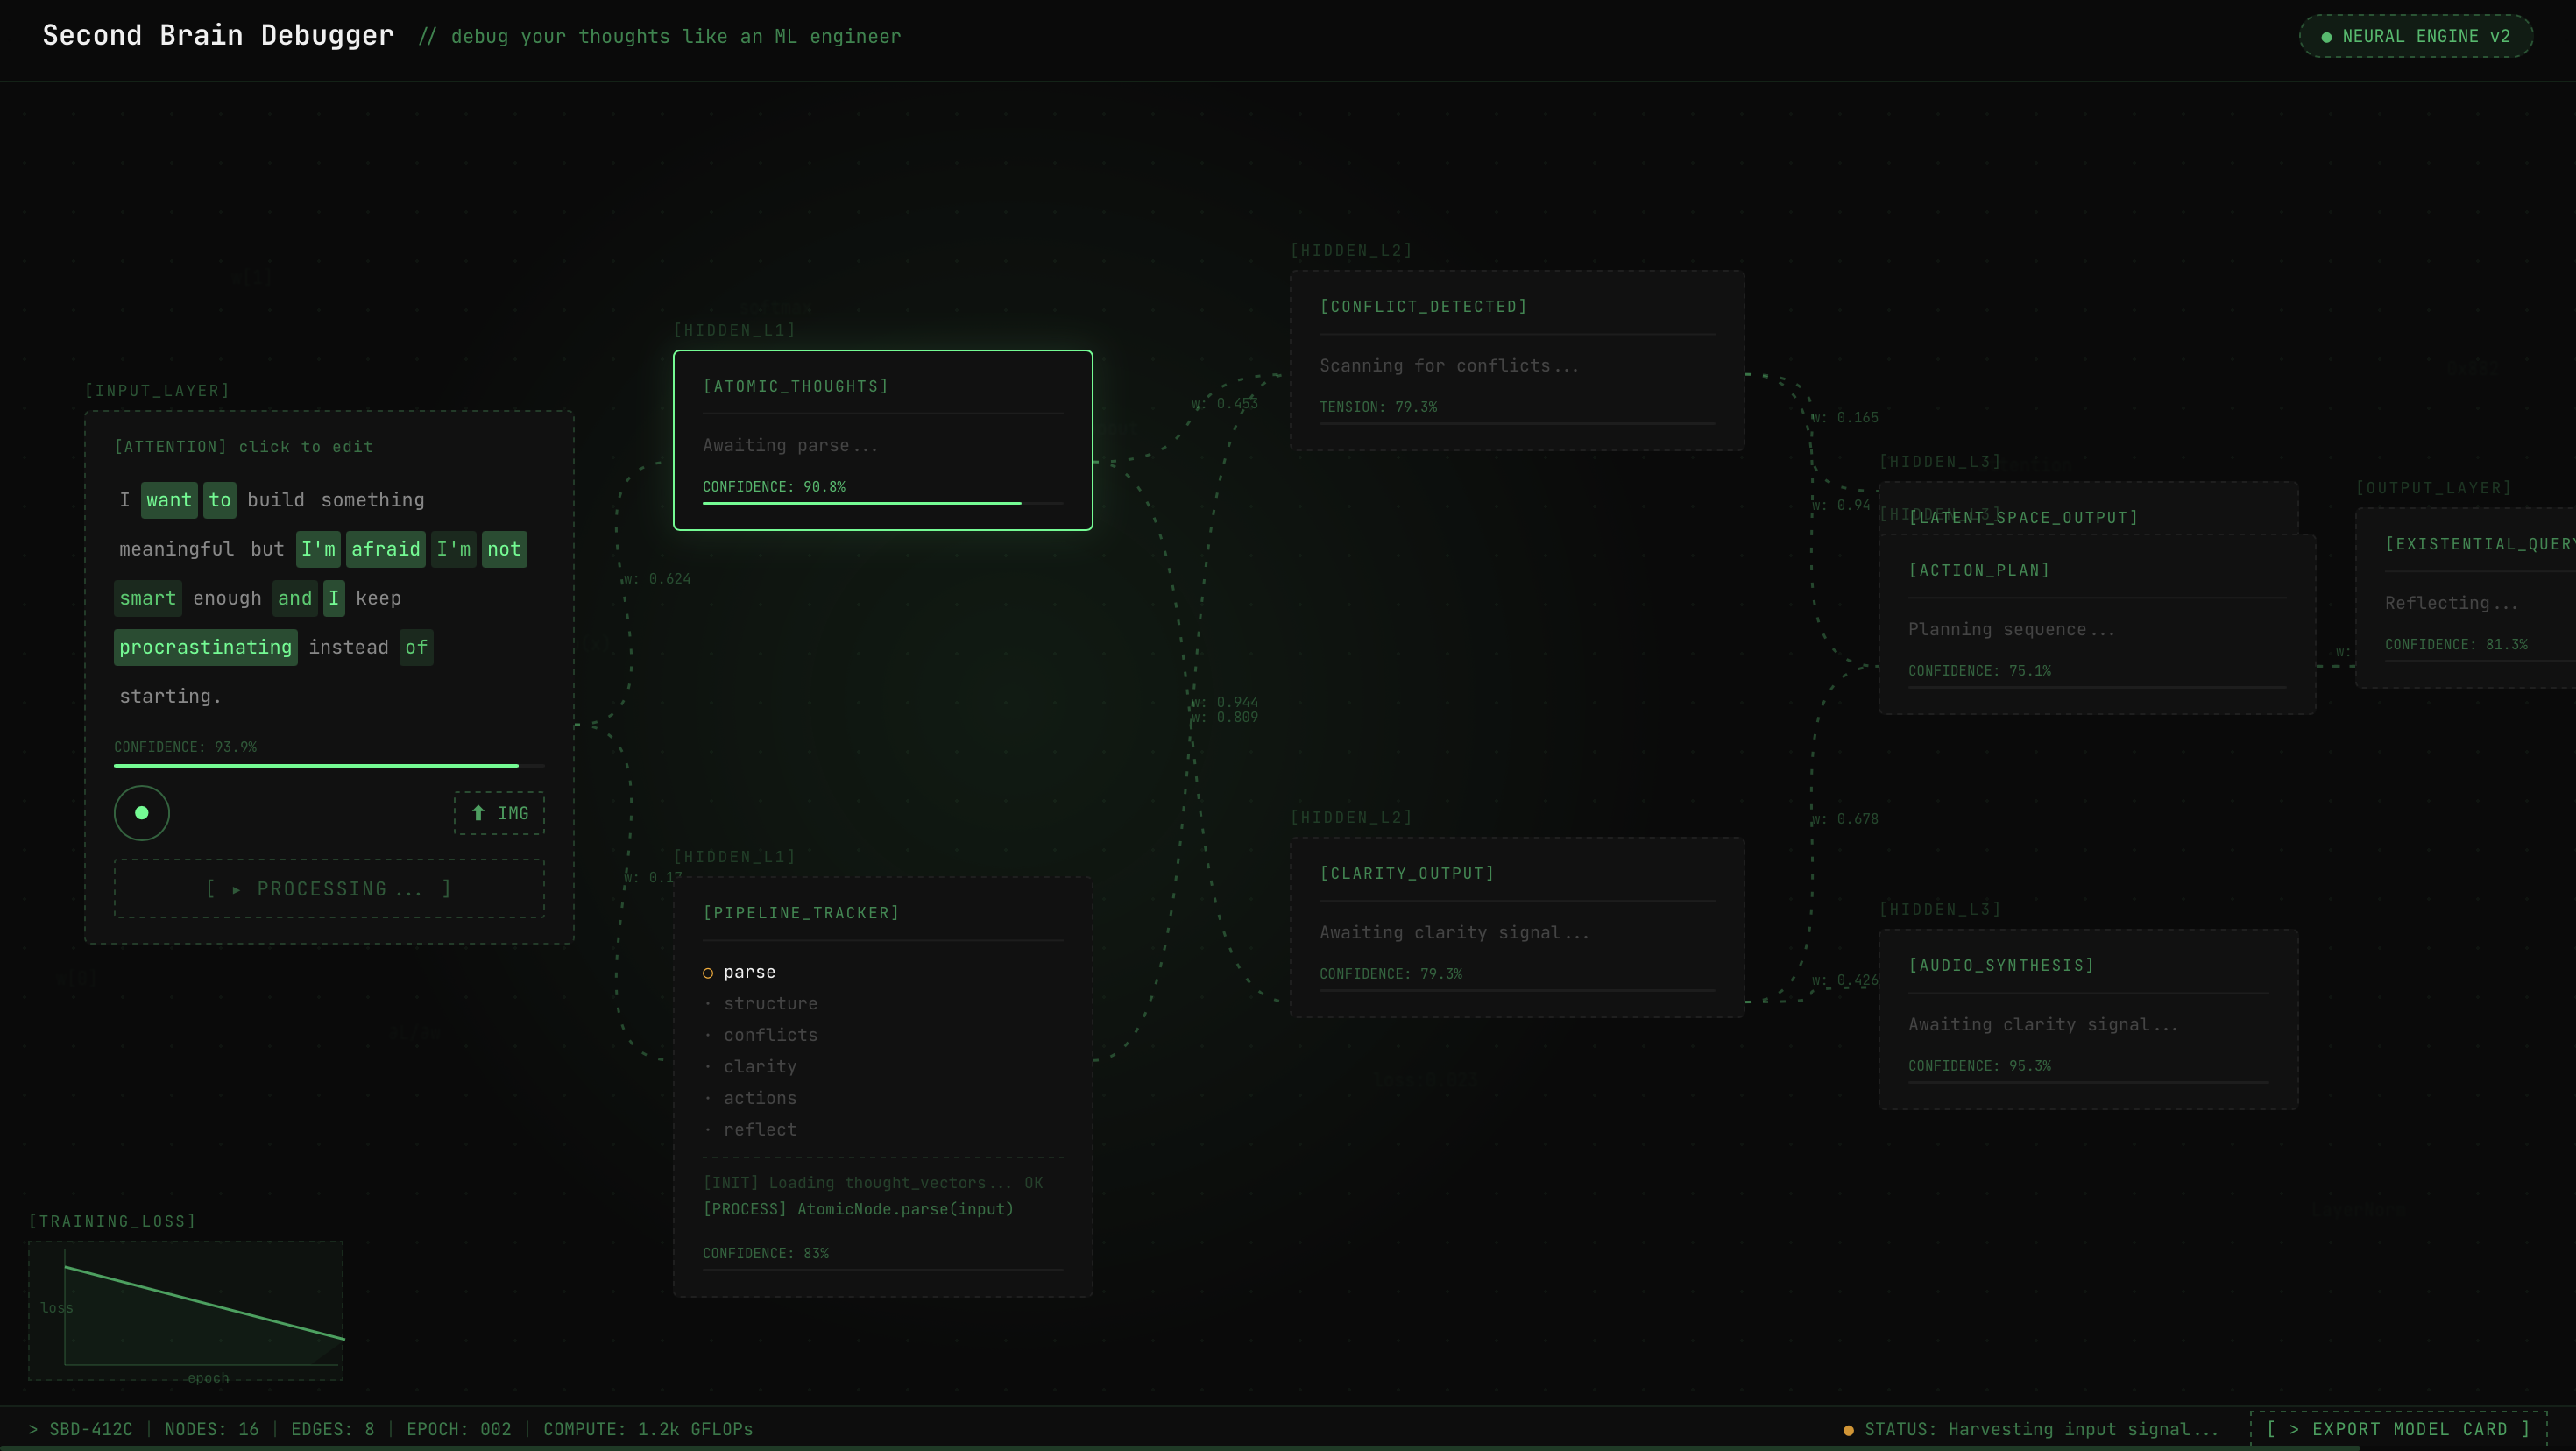The height and width of the screenshot is (1451, 2576).
Task: Click the orange circle next to parse
Action: 708,973
